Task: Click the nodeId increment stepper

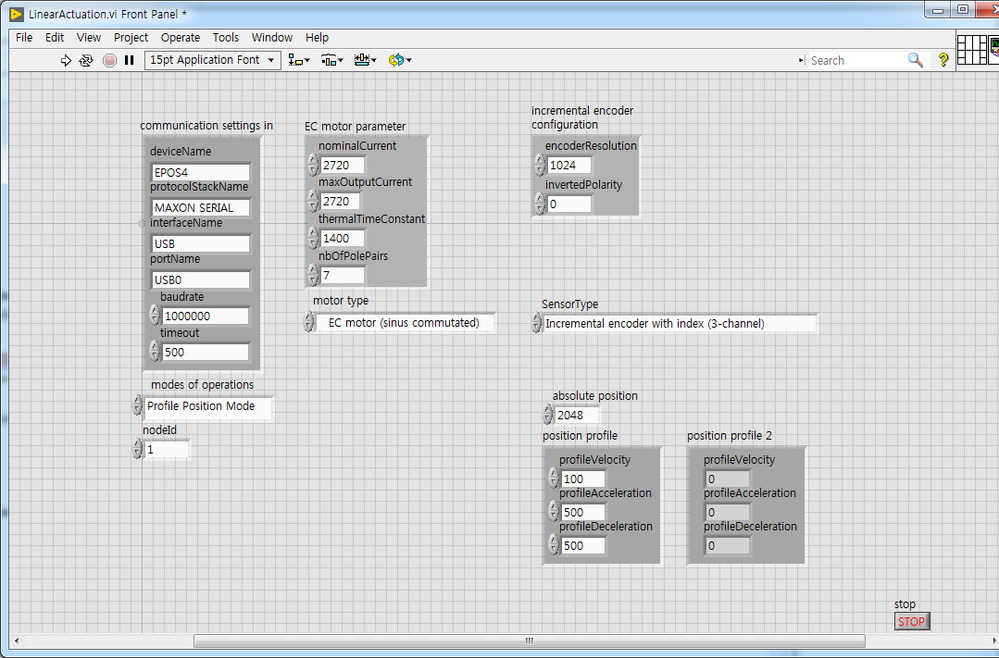Action: tap(138, 445)
